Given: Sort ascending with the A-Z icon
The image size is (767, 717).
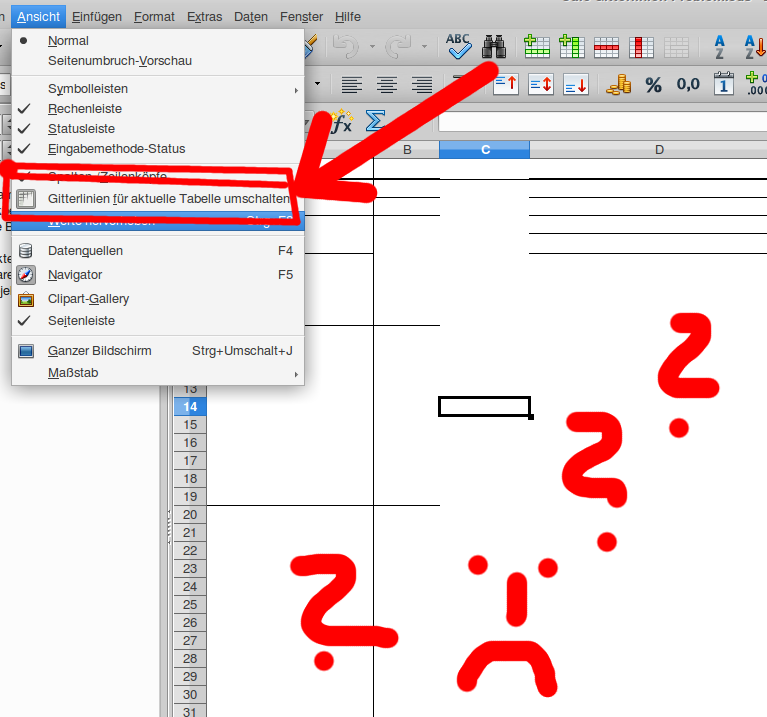Looking at the screenshot, I should 719,46.
